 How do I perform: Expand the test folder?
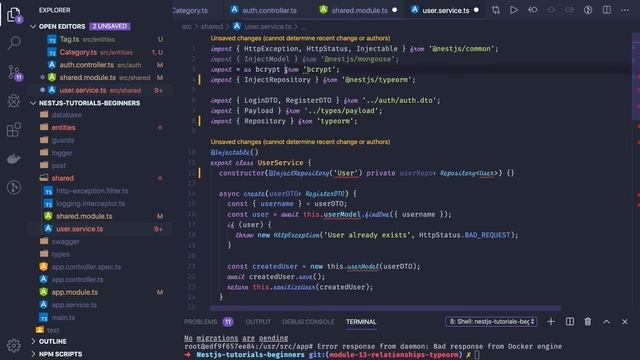(x=53, y=330)
